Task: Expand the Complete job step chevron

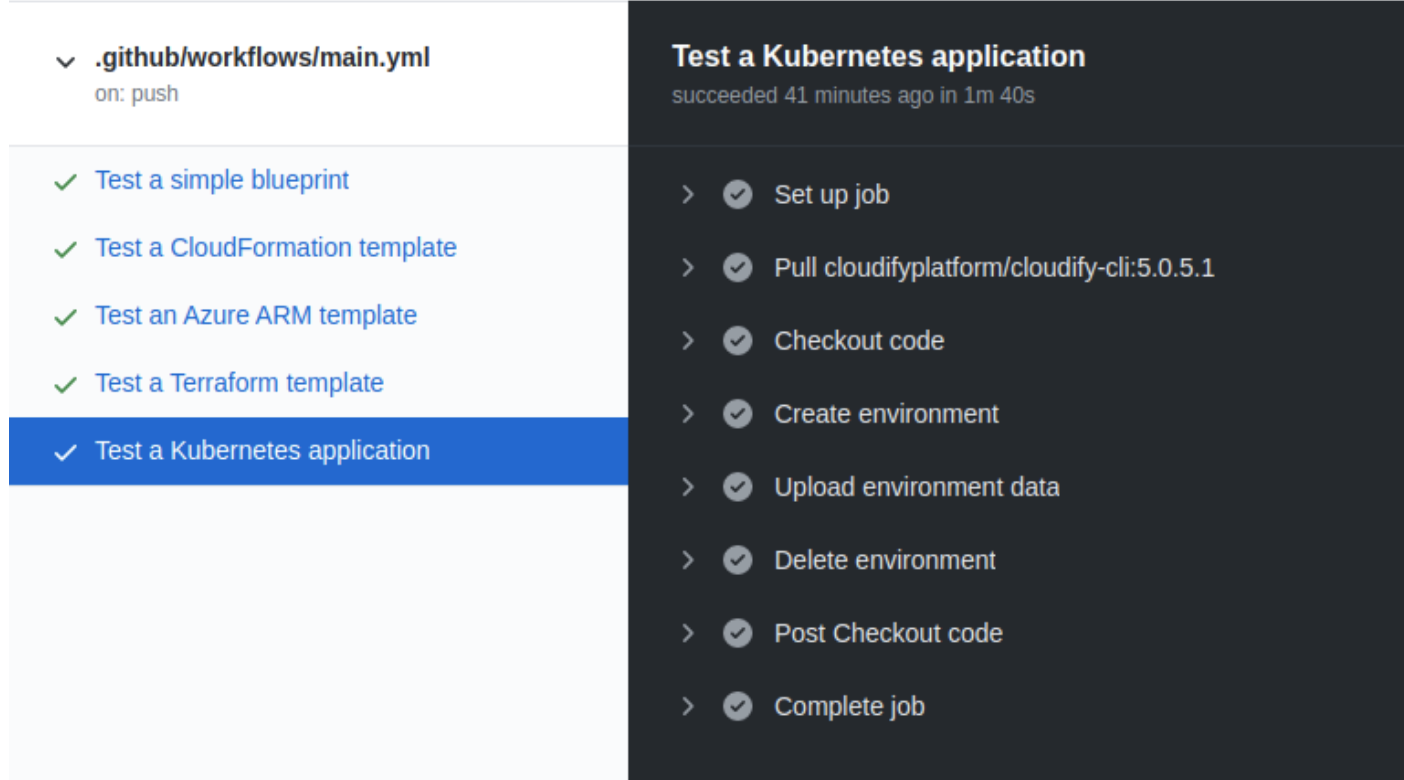Action: pyautogui.click(x=687, y=706)
